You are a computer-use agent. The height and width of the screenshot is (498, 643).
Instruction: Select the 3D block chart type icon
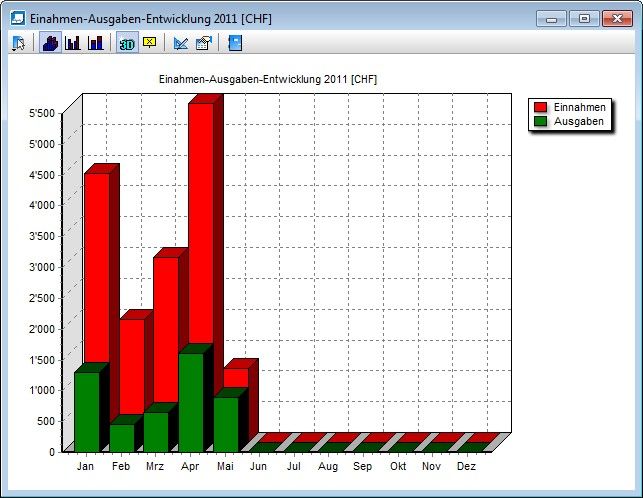tap(50, 43)
